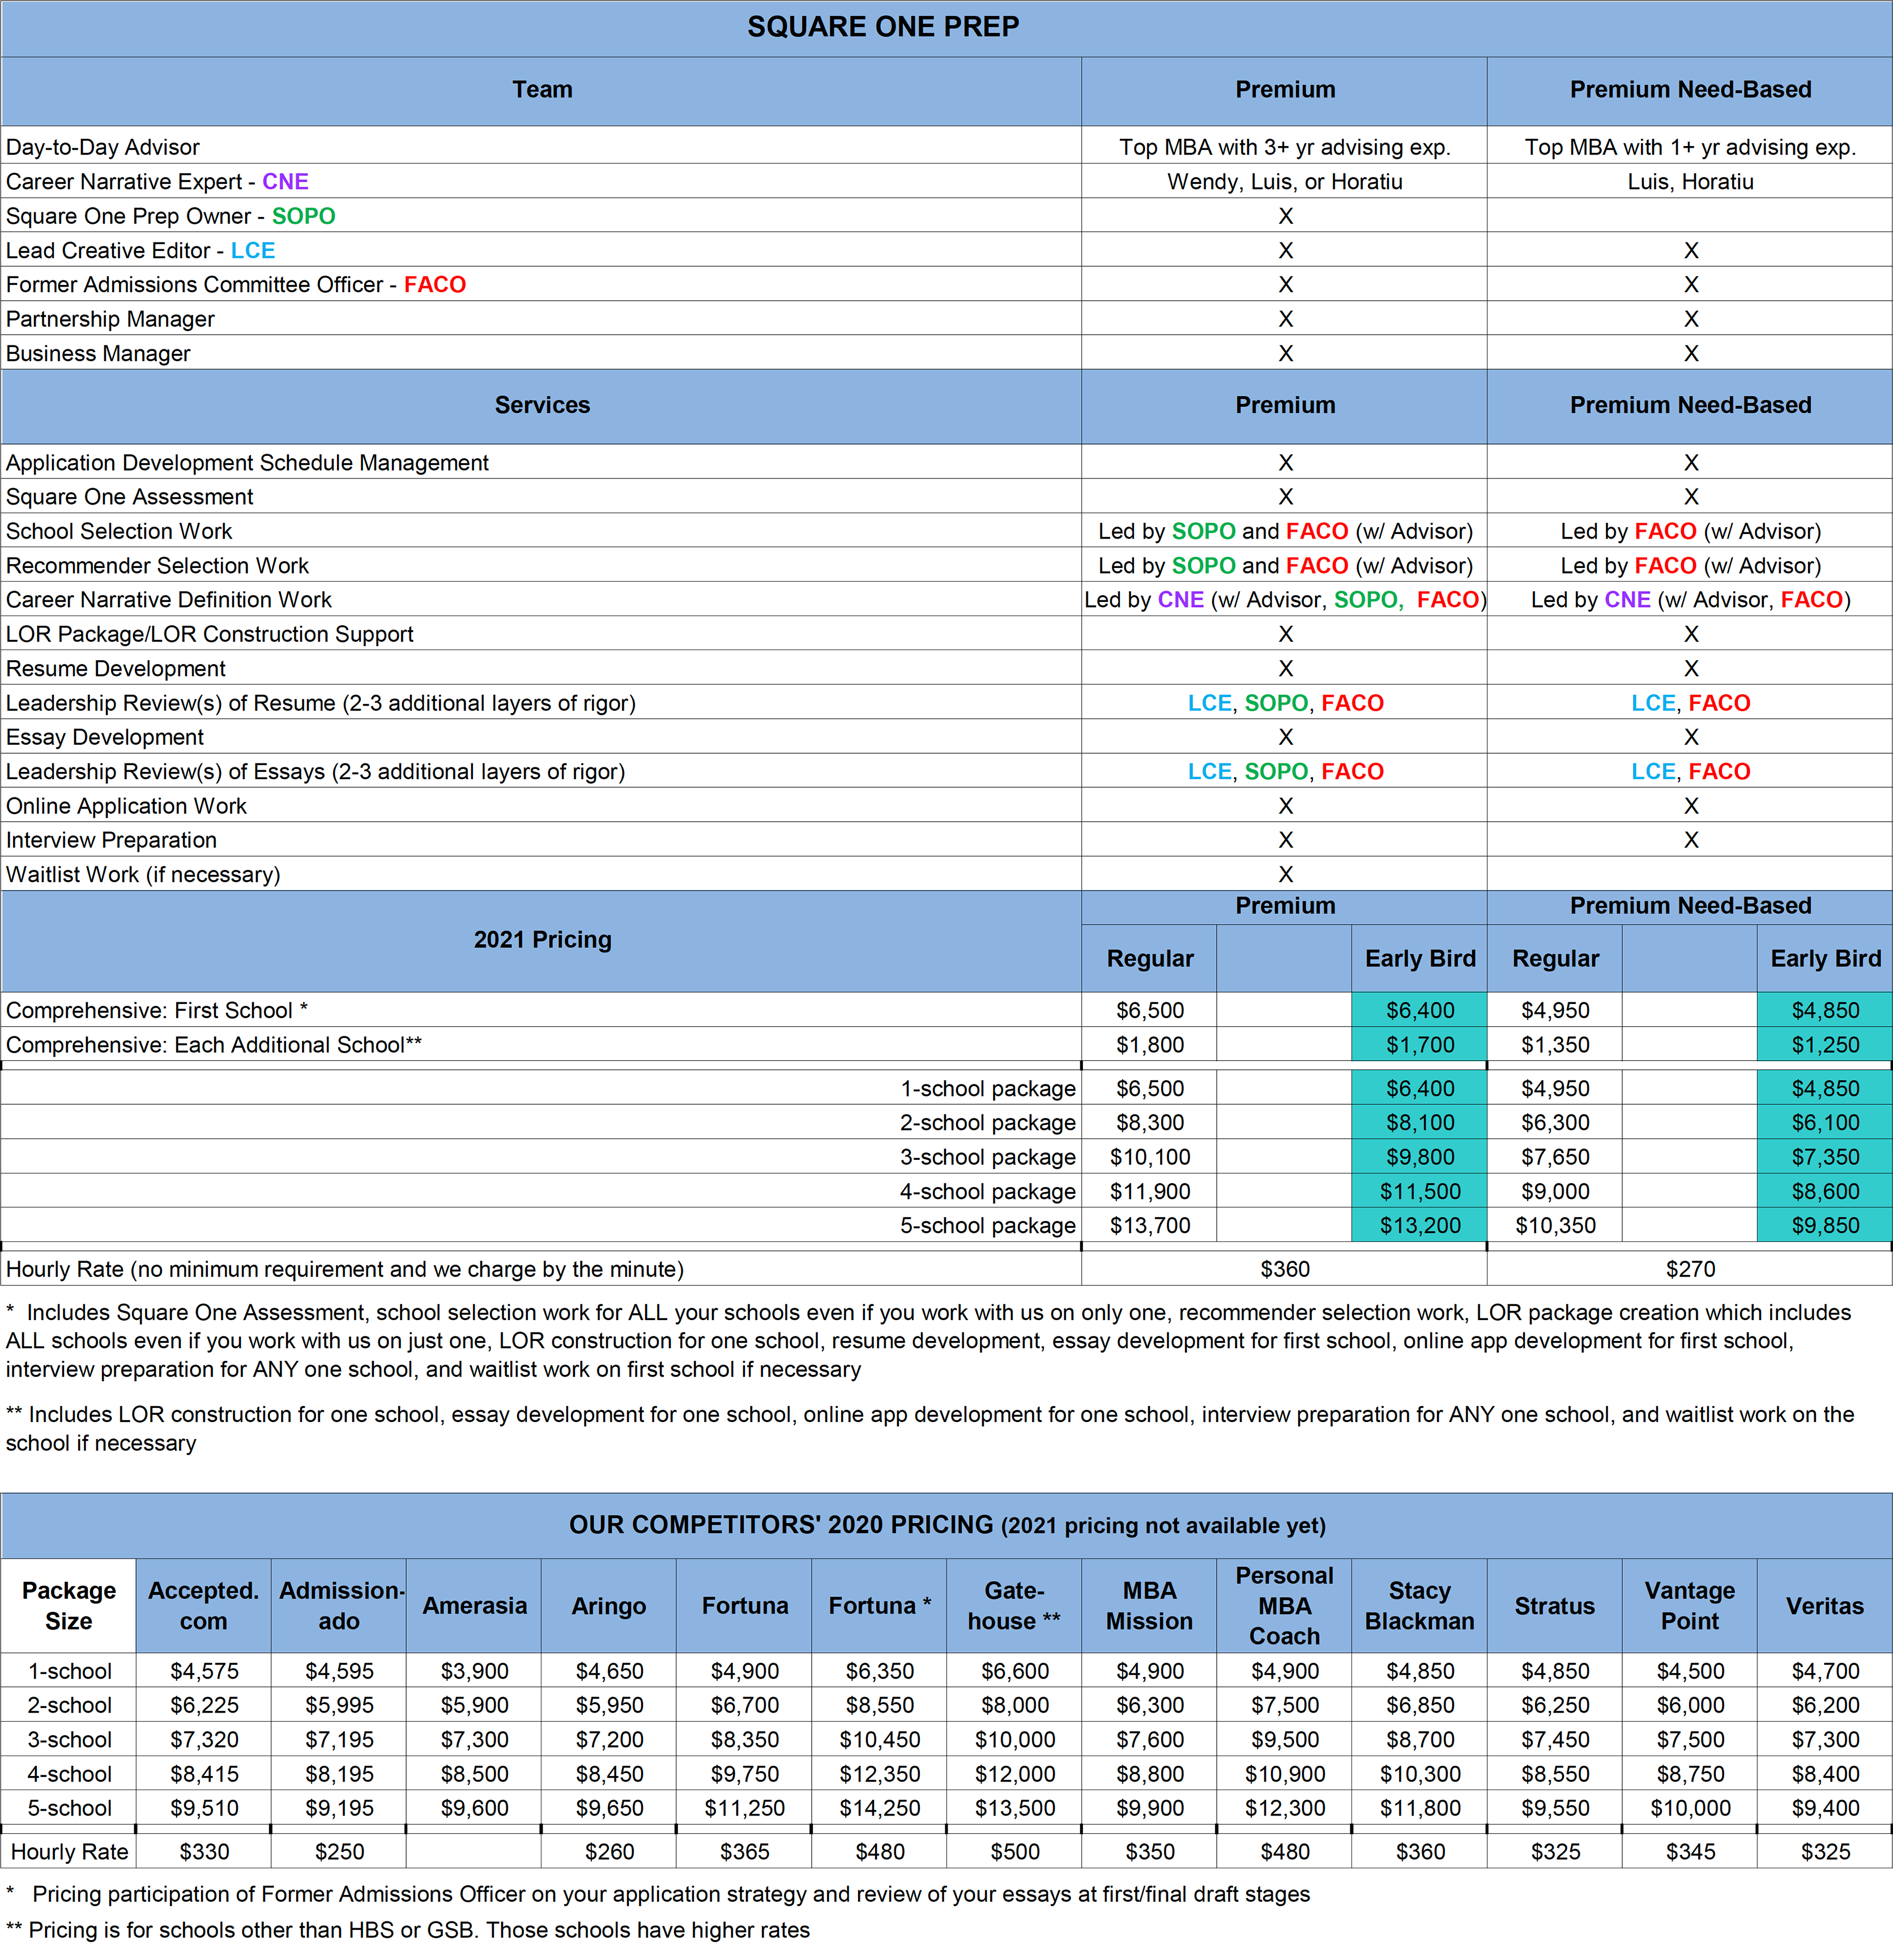Viewport: 1893px width, 1960px height.
Task: Click $13,200 Early Bird 5-school price
Action: (x=1420, y=1225)
